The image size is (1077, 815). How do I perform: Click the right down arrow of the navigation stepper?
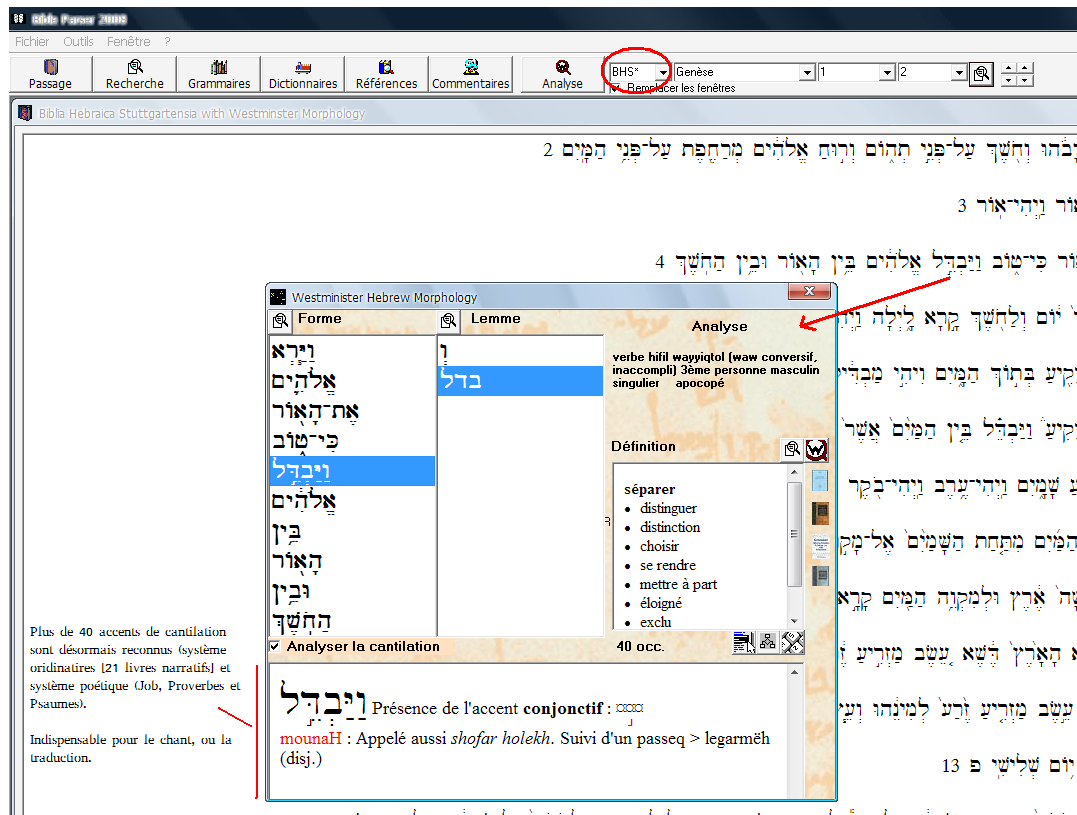point(1024,80)
